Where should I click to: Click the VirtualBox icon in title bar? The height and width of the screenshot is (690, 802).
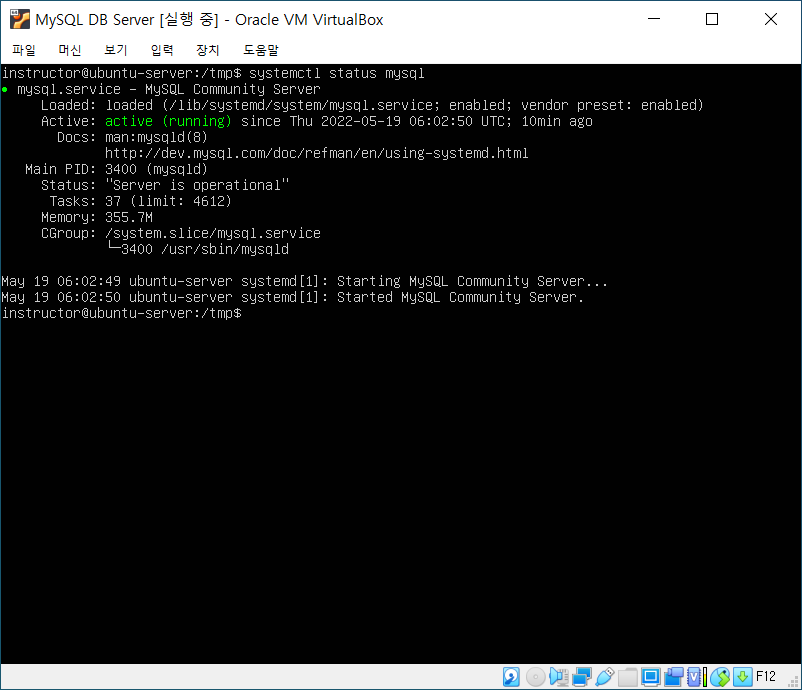[20, 19]
